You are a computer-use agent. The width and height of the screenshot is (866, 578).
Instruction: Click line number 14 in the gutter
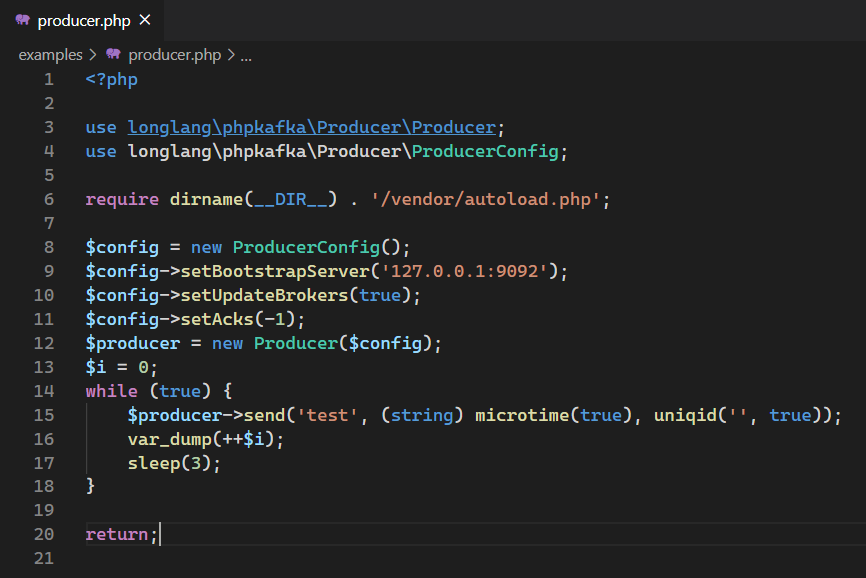[44, 391]
